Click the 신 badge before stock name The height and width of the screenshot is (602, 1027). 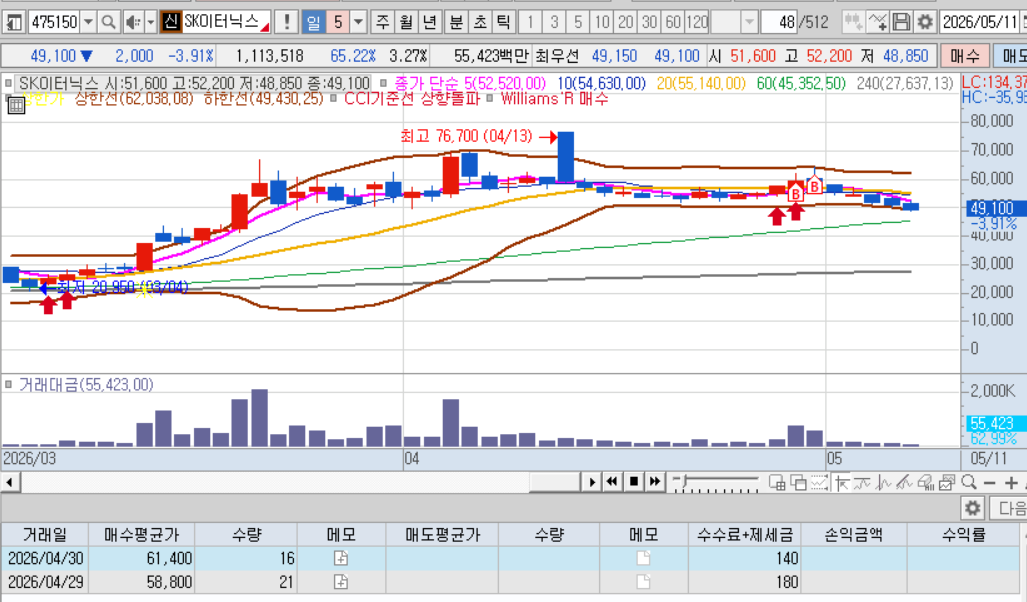tap(171, 22)
